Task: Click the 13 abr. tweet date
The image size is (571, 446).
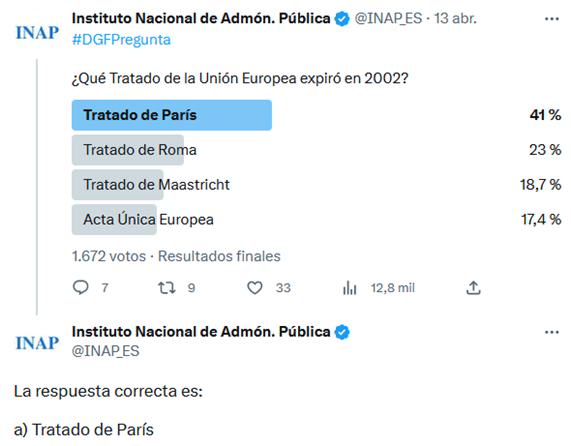Action: [x=455, y=18]
